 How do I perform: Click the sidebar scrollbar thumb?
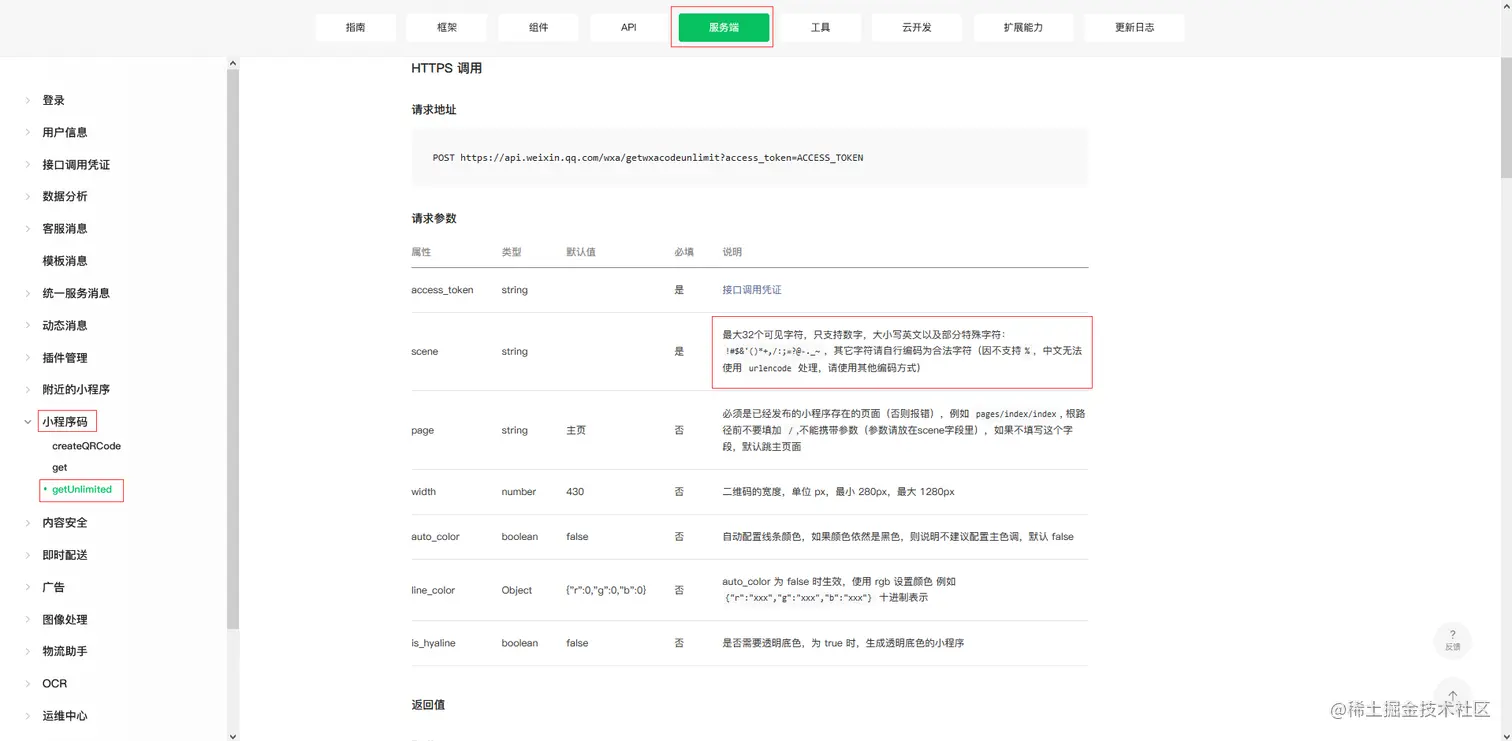[233, 350]
